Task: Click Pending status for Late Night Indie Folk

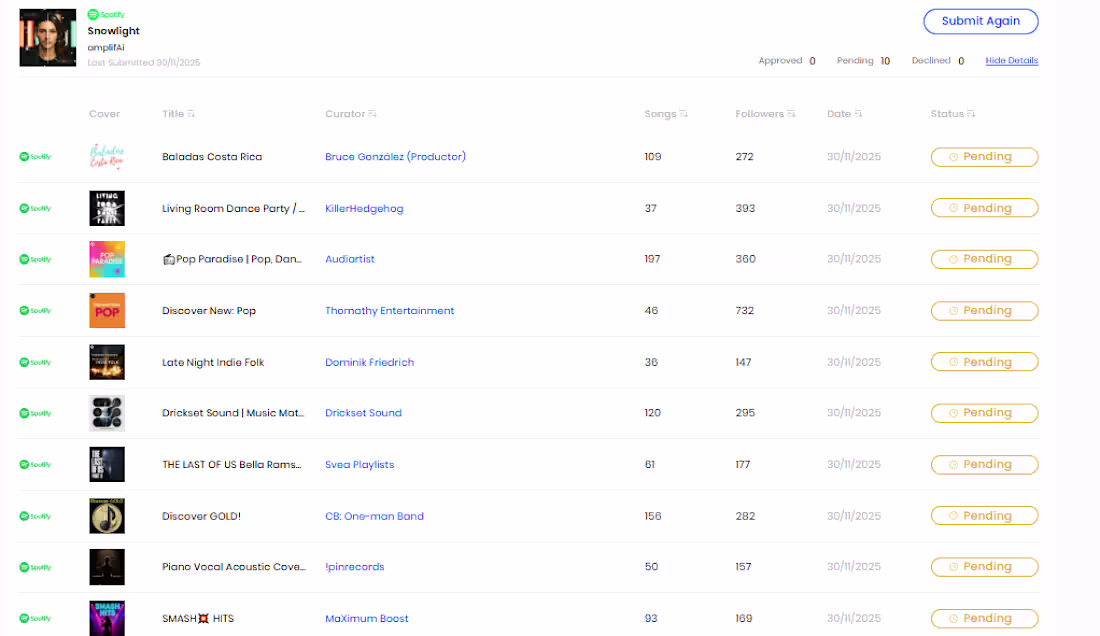Action: coord(984,362)
